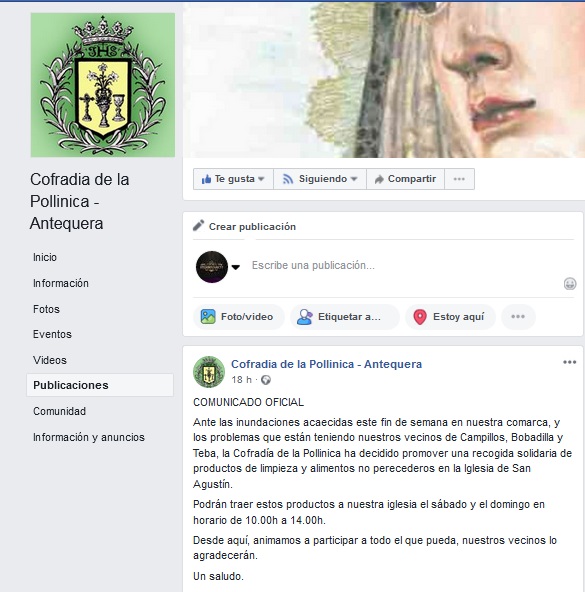585x592 pixels.
Task: Select Fotos in the left sidebar
Action: click(x=46, y=309)
